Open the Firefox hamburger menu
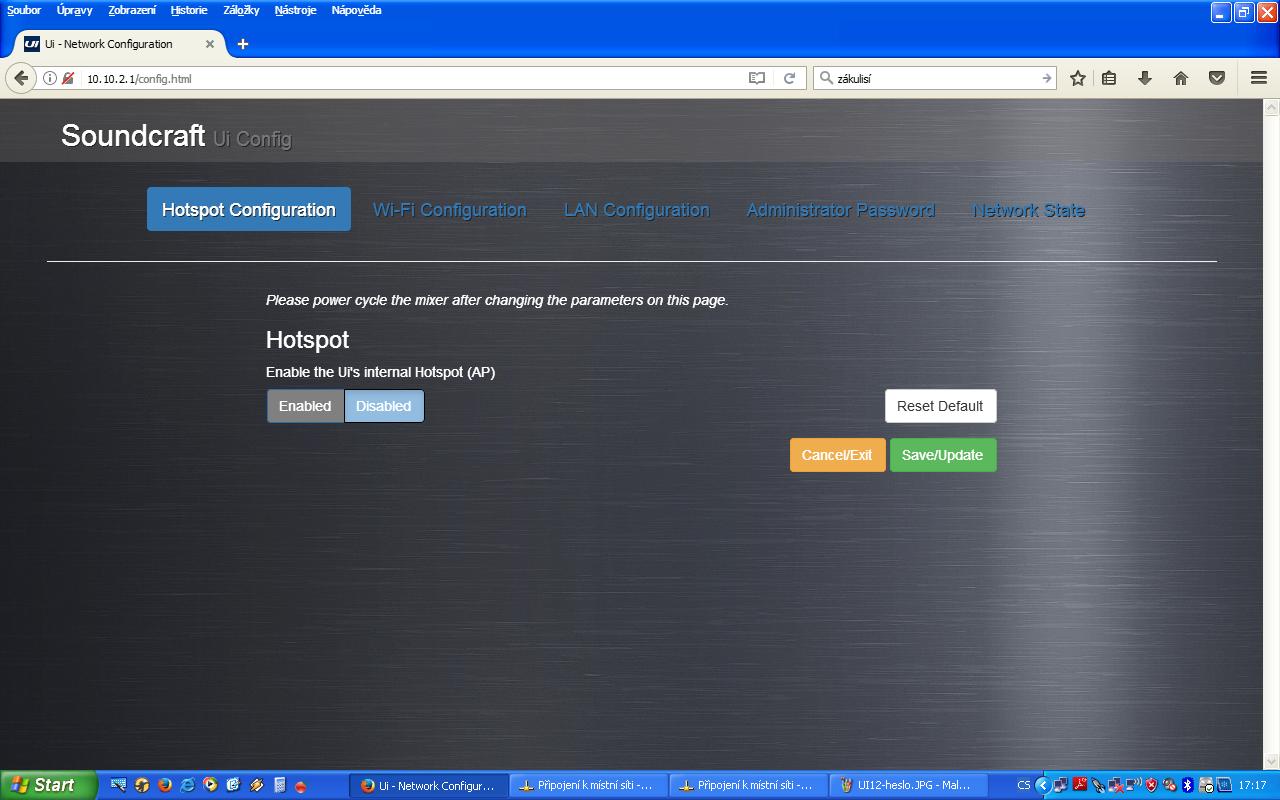1280x800 pixels. 1259,78
